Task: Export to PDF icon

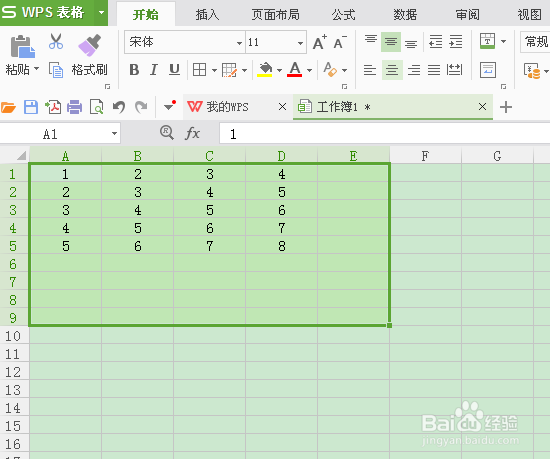Action: (53, 107)
